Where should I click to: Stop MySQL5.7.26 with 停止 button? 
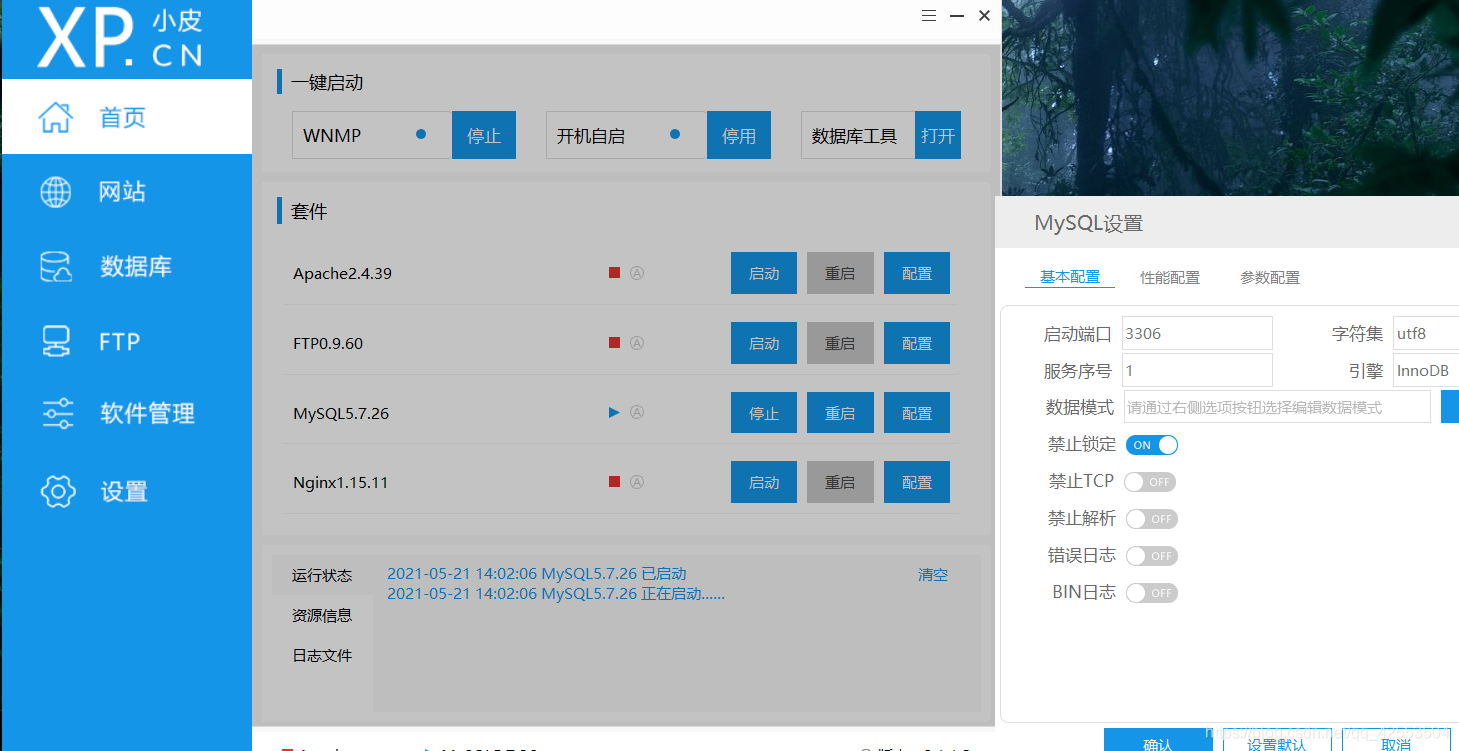(x=764, y=413)
